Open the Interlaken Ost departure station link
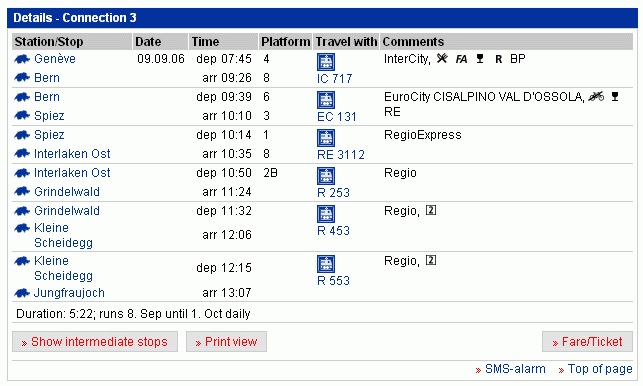 click(72, 173)
